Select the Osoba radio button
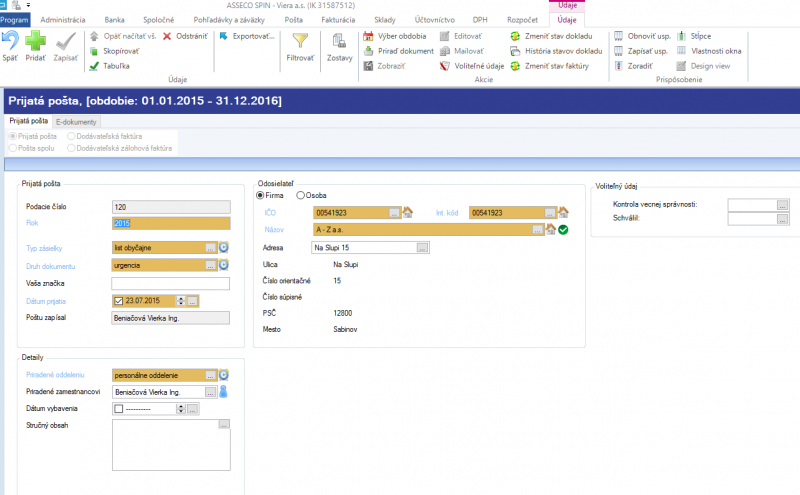The height and width of the screenshot is (495, 800). (x=301, y=195)
